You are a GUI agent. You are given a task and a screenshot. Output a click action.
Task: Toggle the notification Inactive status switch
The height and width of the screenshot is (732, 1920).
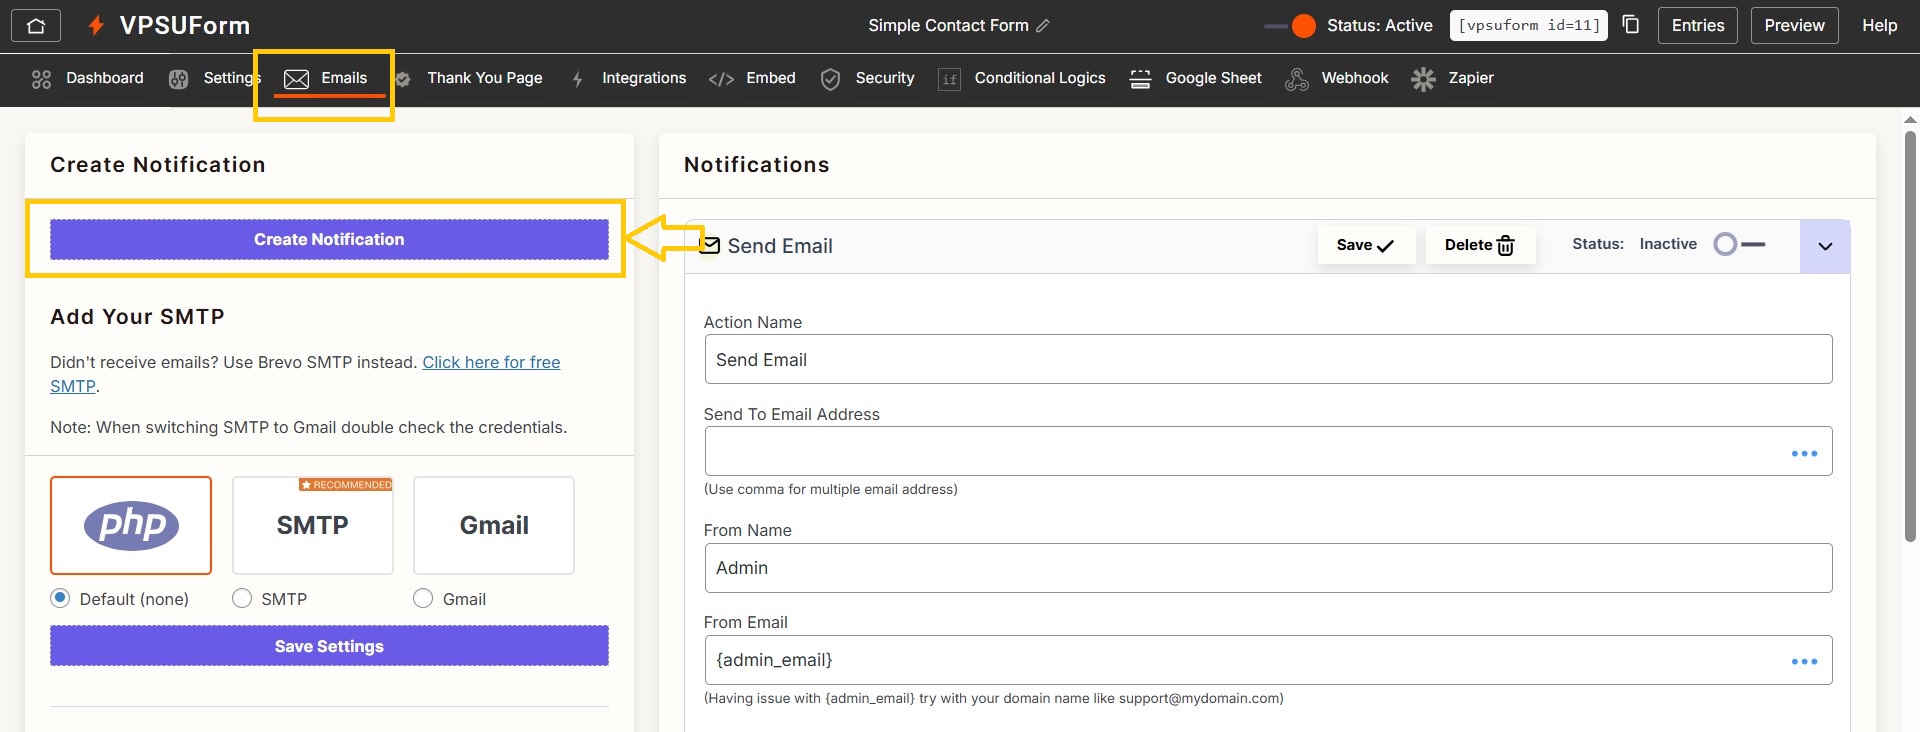coord(1739,244)
